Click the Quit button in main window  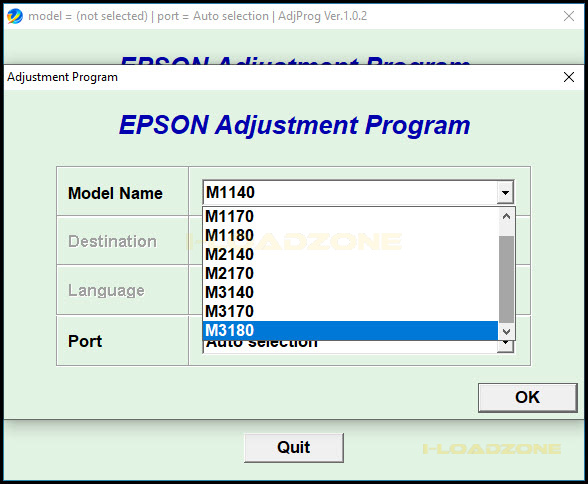pos(294,448)
